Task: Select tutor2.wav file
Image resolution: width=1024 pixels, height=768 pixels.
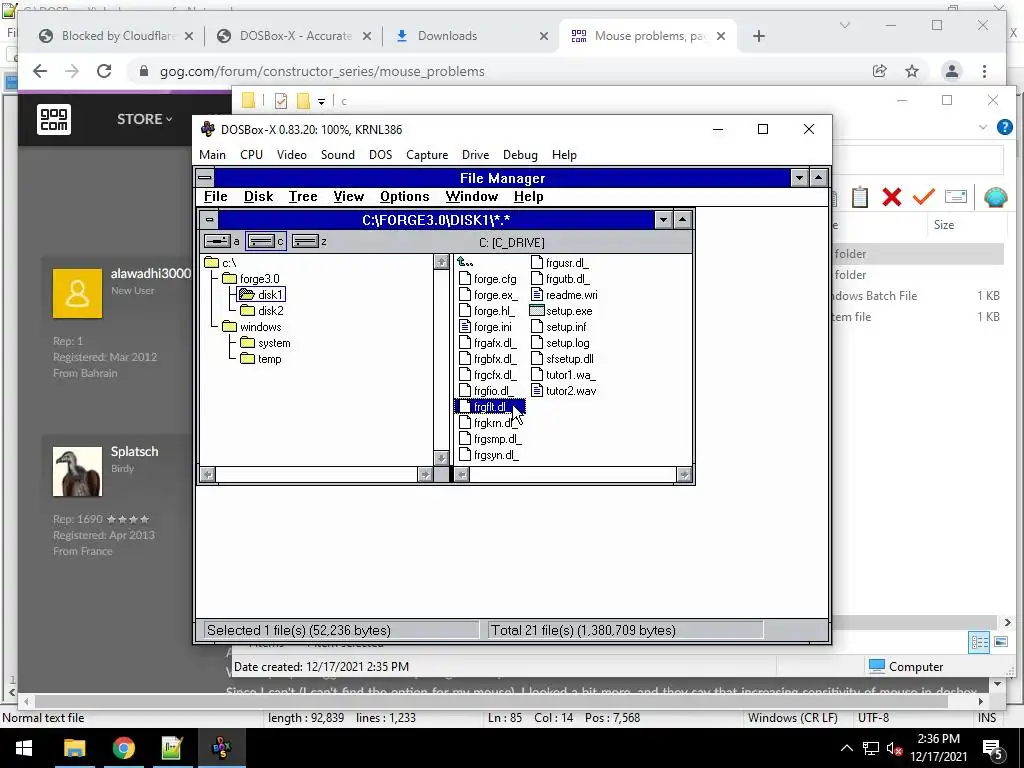Action: coord(564,391)
